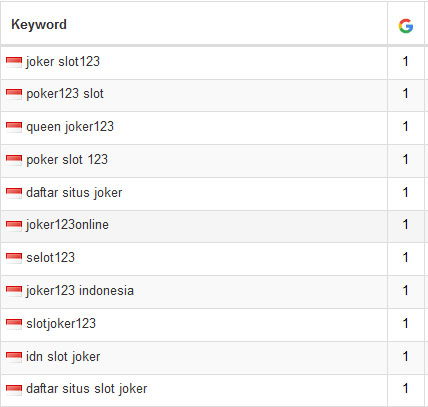Click flag icon next to poker123 slot
Screen dimensions: 428x407
click(x=14, y=94)
